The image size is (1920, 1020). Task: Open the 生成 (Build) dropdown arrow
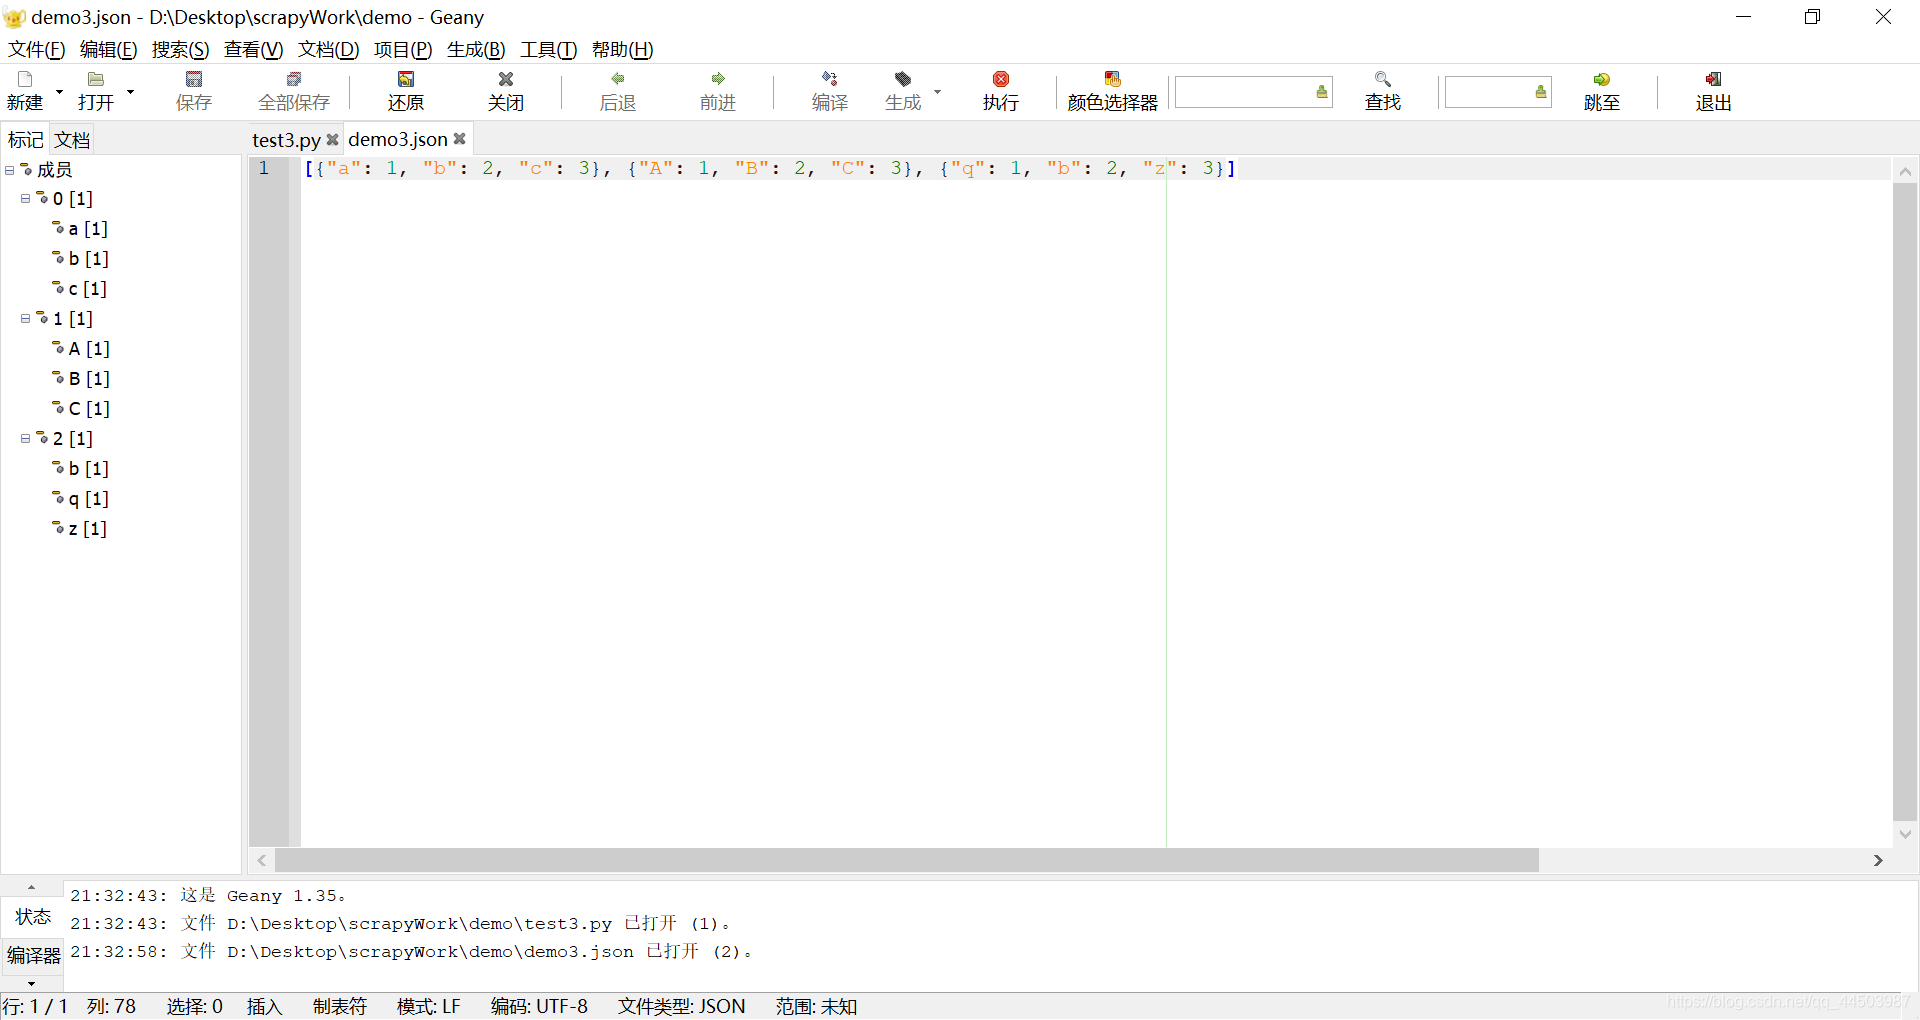[x=937, y=90]
